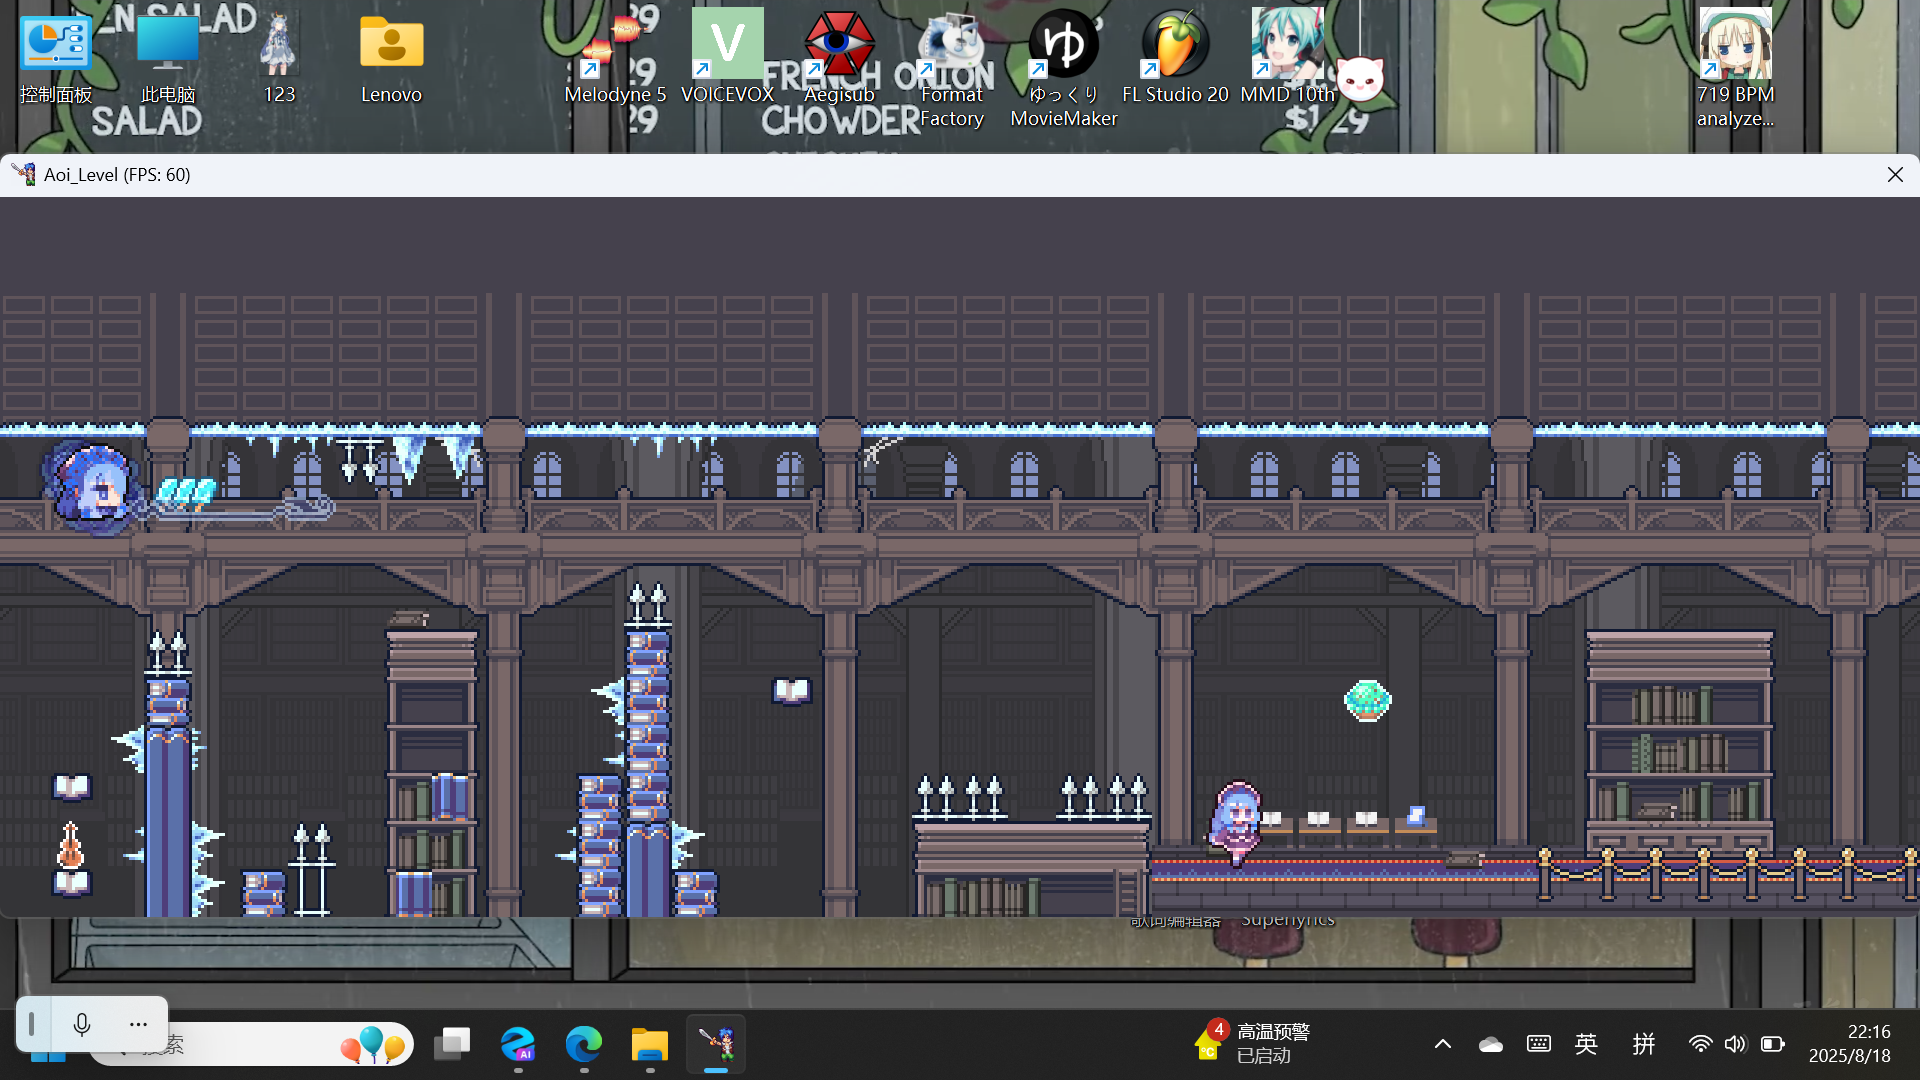This screenshot has height=1080, width=1920.
Task: Open volume speaker tray icon
Action: 1735,1044
